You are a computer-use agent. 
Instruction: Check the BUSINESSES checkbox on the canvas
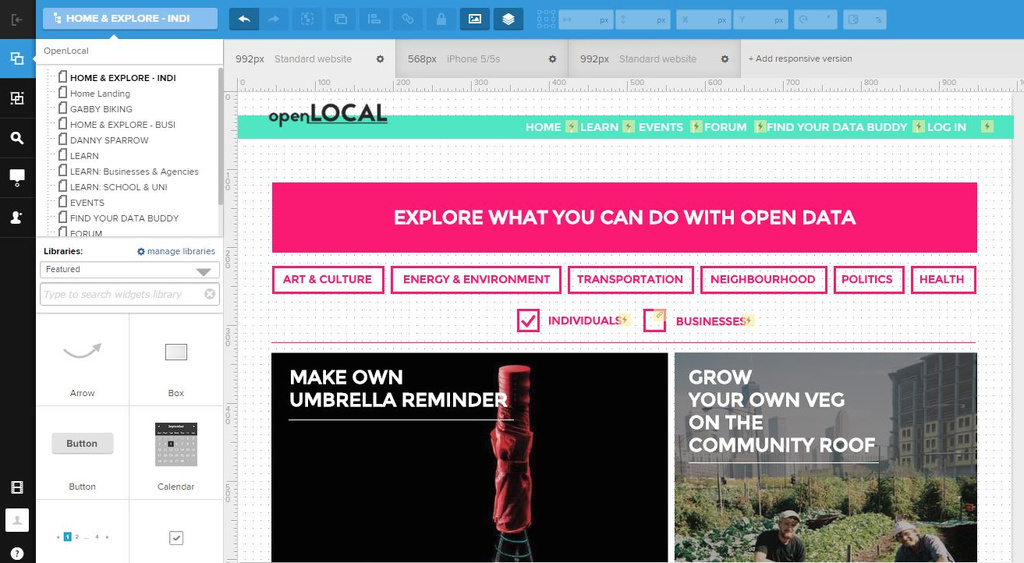pos(654,321)
